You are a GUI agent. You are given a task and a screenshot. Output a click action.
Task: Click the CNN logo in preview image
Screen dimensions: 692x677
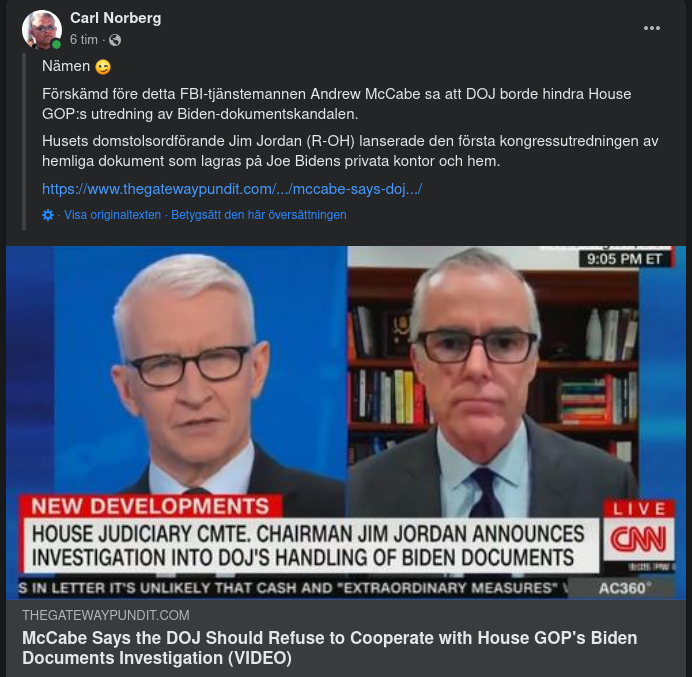(638, 539)
